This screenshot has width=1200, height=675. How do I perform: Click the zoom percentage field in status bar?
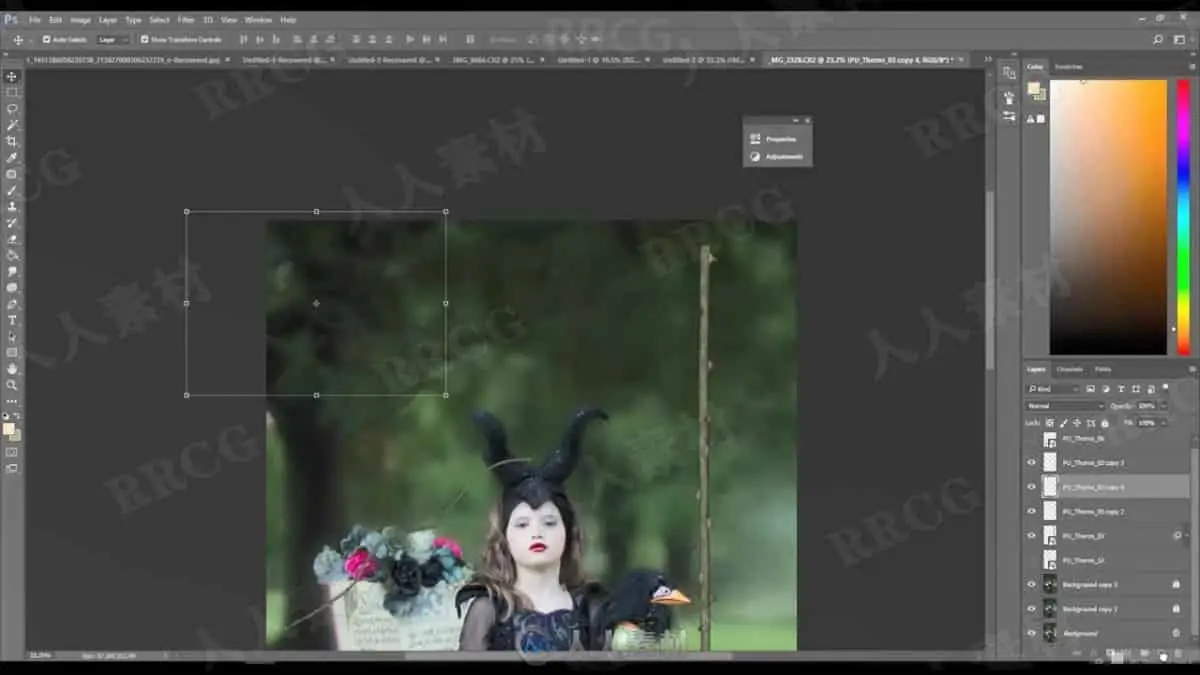pyautogui.click(x=41, y=655)
